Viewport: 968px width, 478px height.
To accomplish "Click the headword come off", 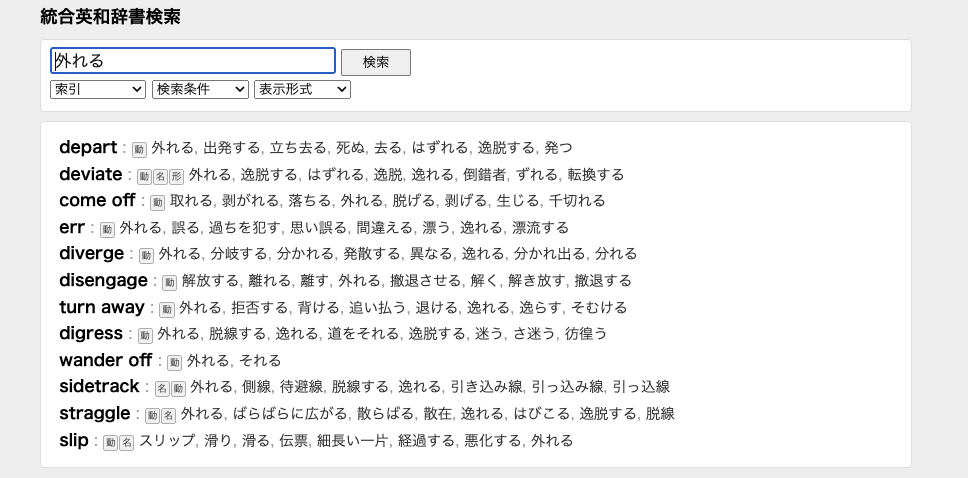I will (x=97, y=201).
